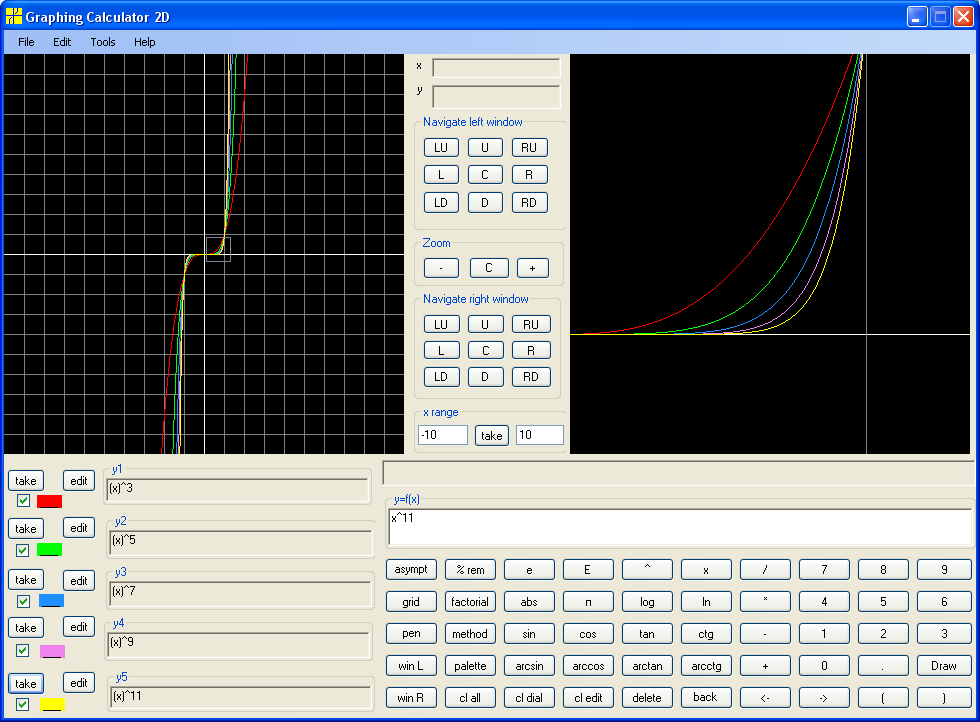Image resolution: width=980 pixels, height=722 pixels.
Task: Click the pen button
Action: (411, 633)
